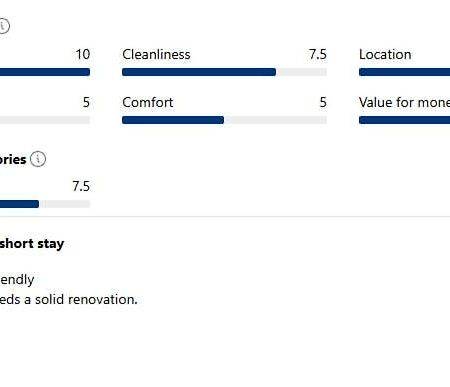Click the gray bar scored 5 at left
This screenshot has height=387, width=450.
tap(45, 120)
